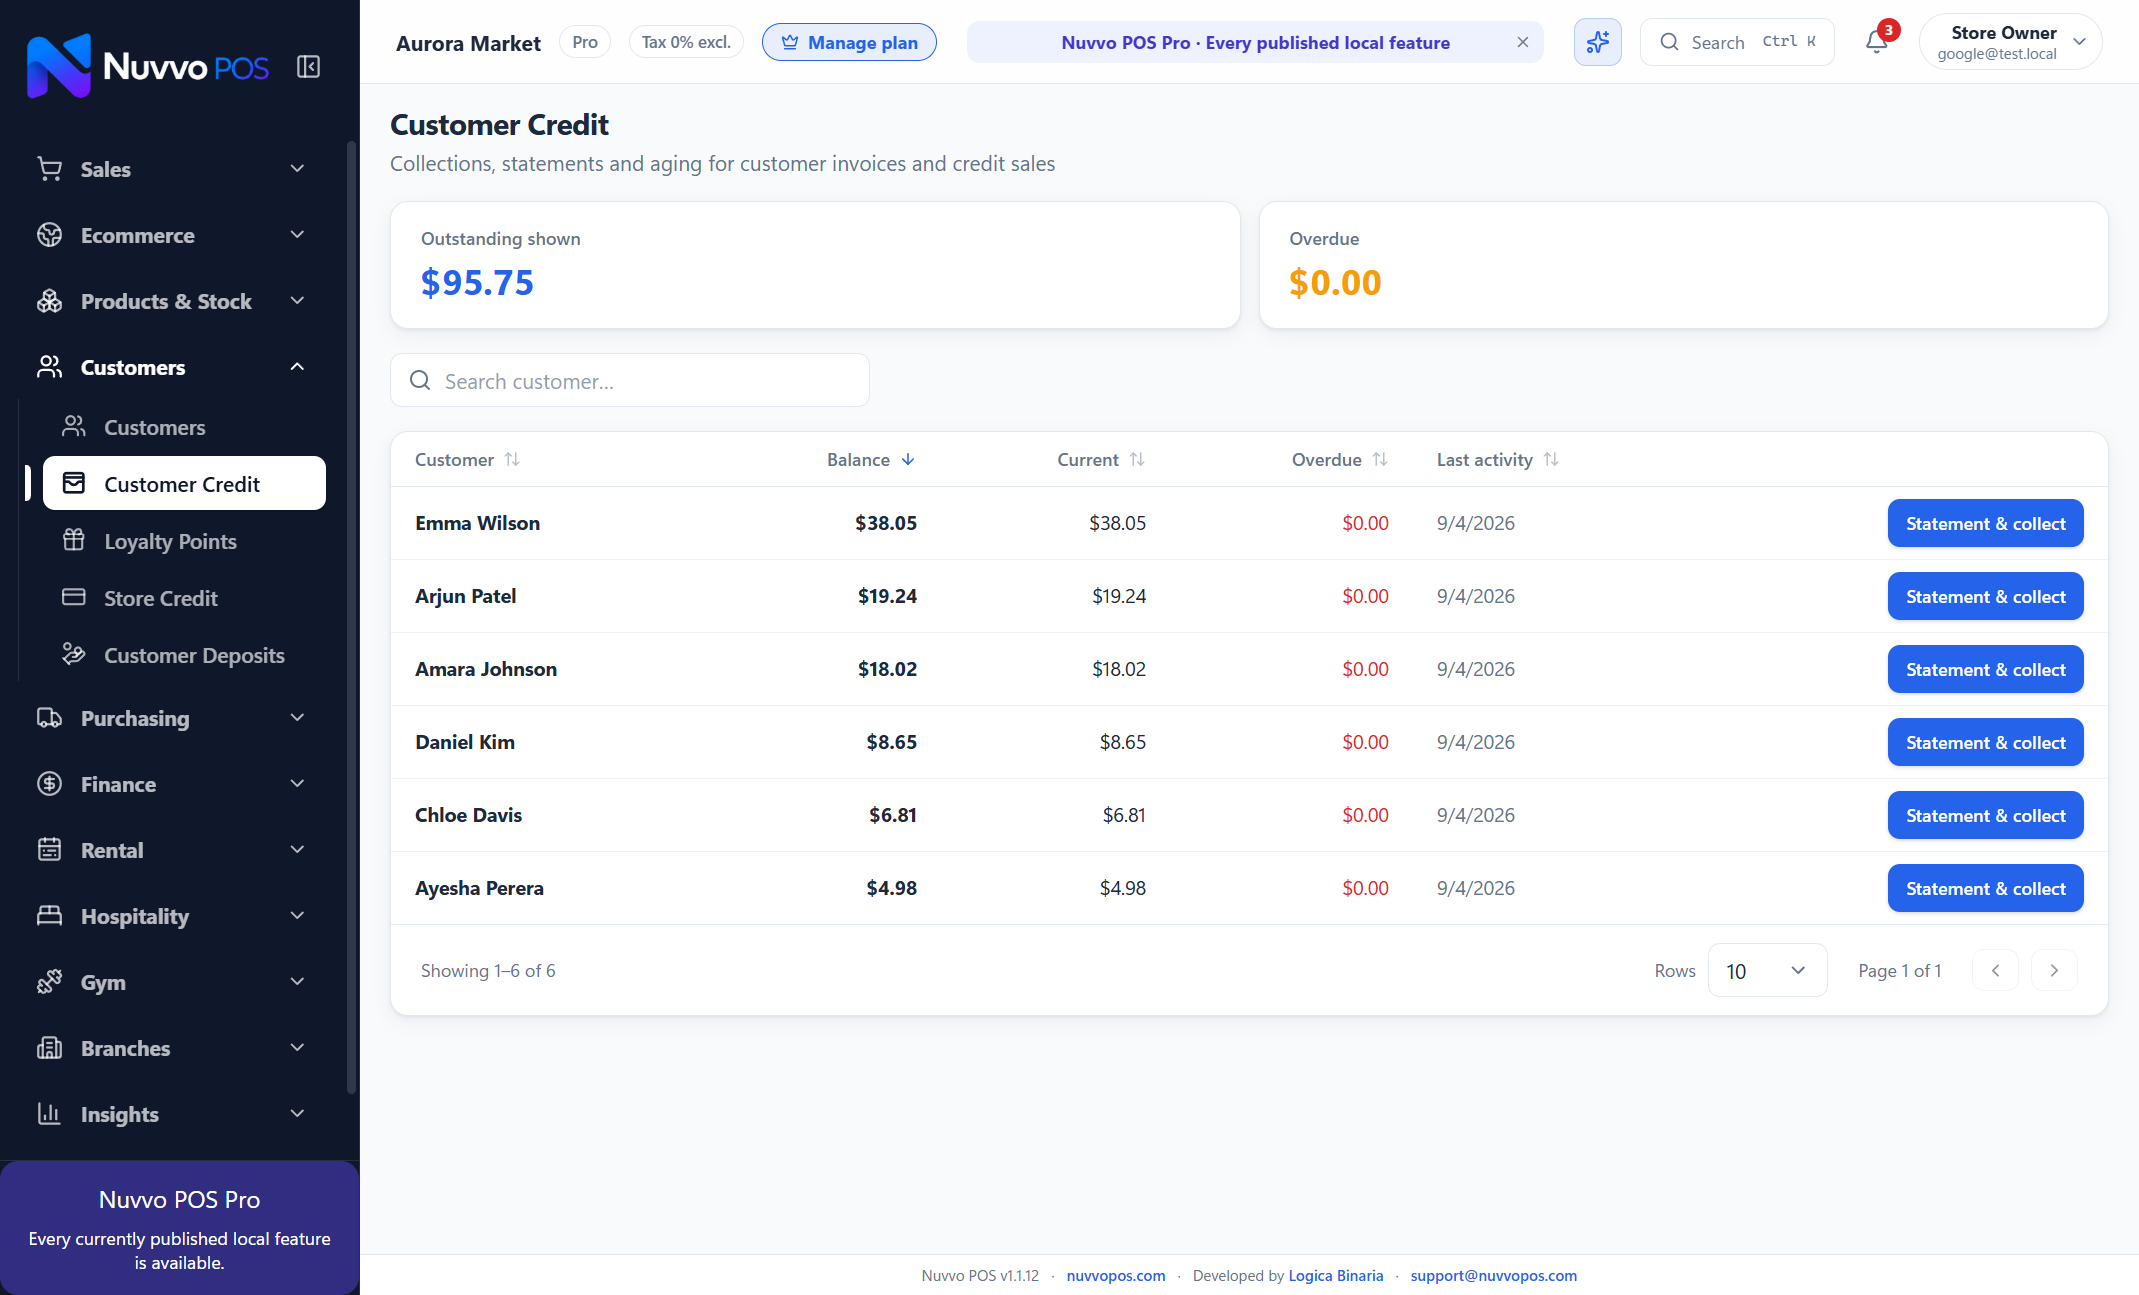Dismiss the Nuvvo POS Pro banner
The width and height of the screenshot is (2139, 1295).
point(1522,42)
